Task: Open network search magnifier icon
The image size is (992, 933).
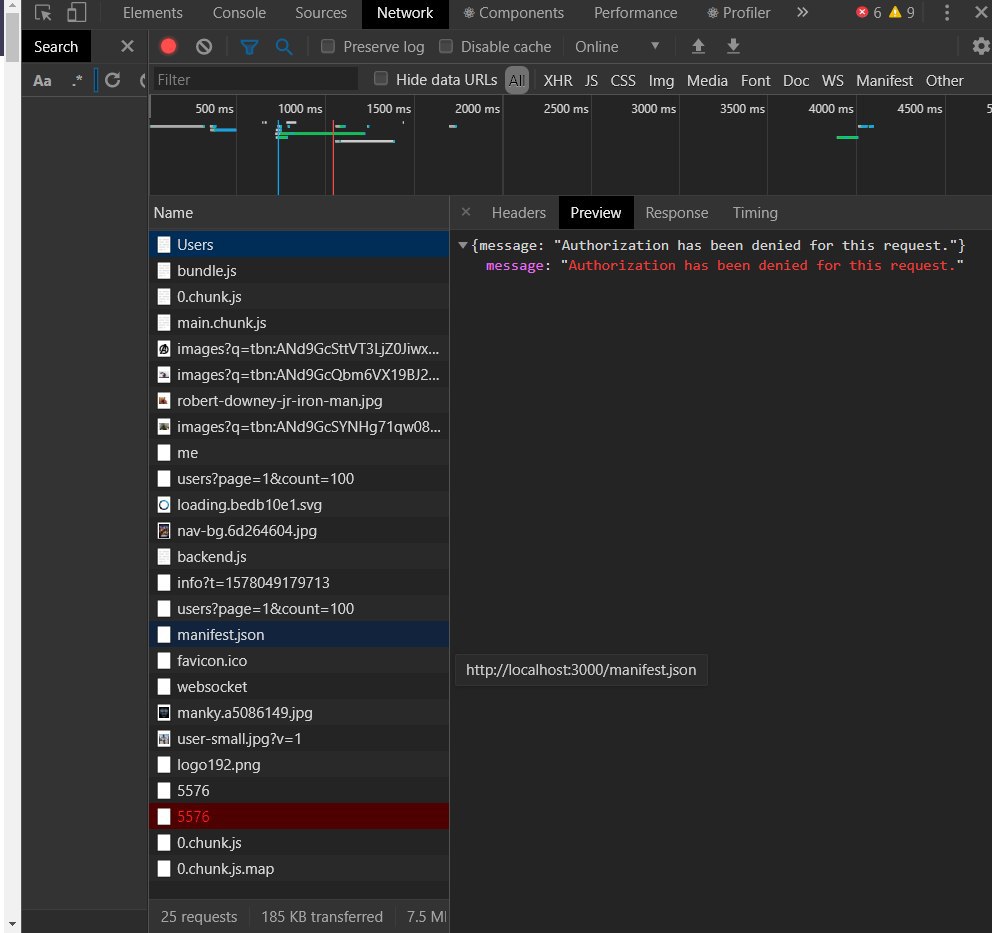Action: click(284, 46)
